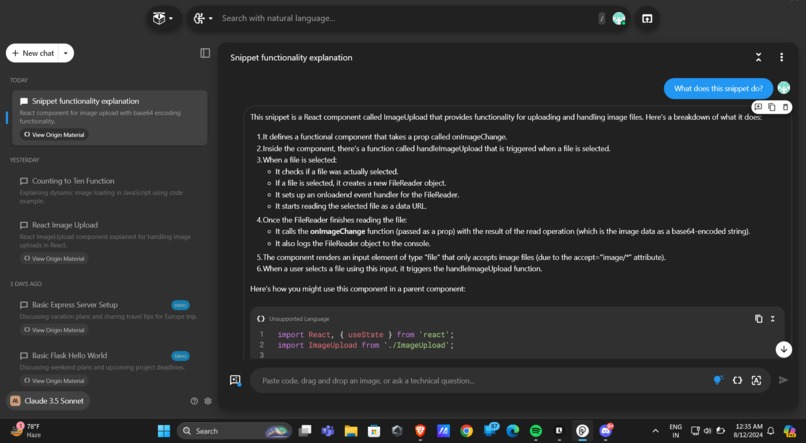Open the three-dot conversation options menu
This screenshot has width=806, height=443.
781,57
